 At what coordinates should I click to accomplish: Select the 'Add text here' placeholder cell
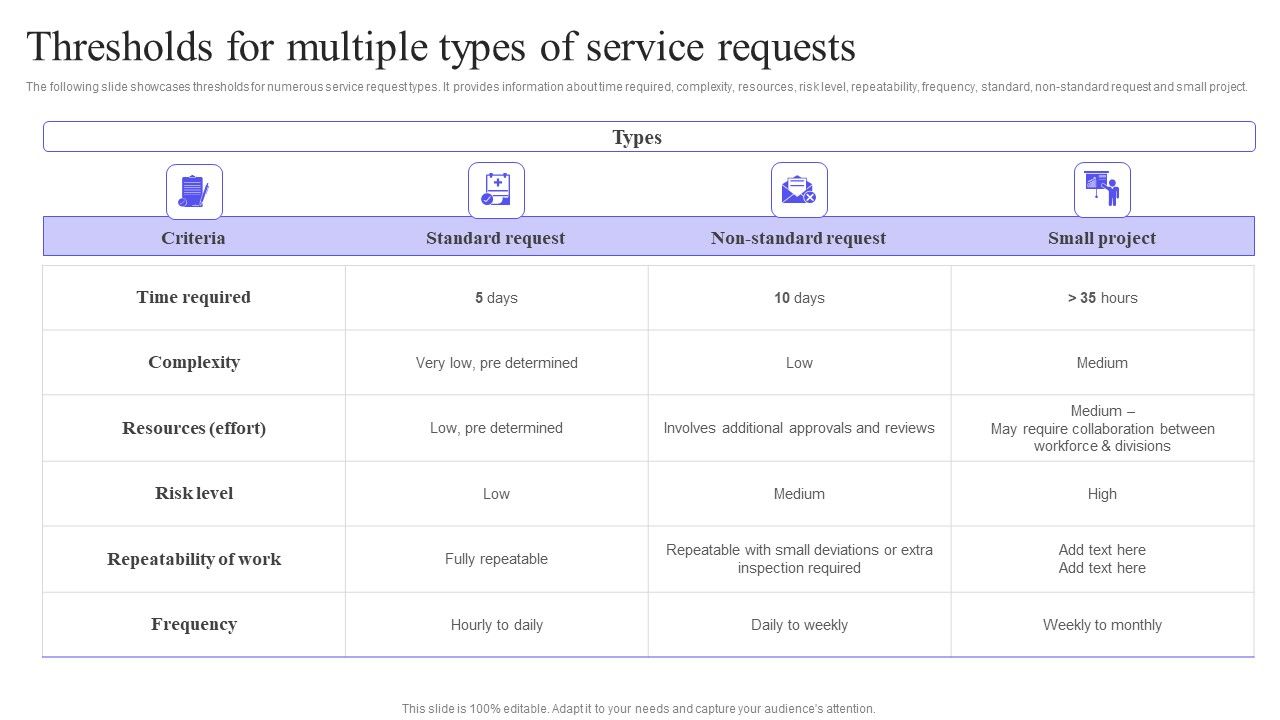click(x=1102, y=559)
